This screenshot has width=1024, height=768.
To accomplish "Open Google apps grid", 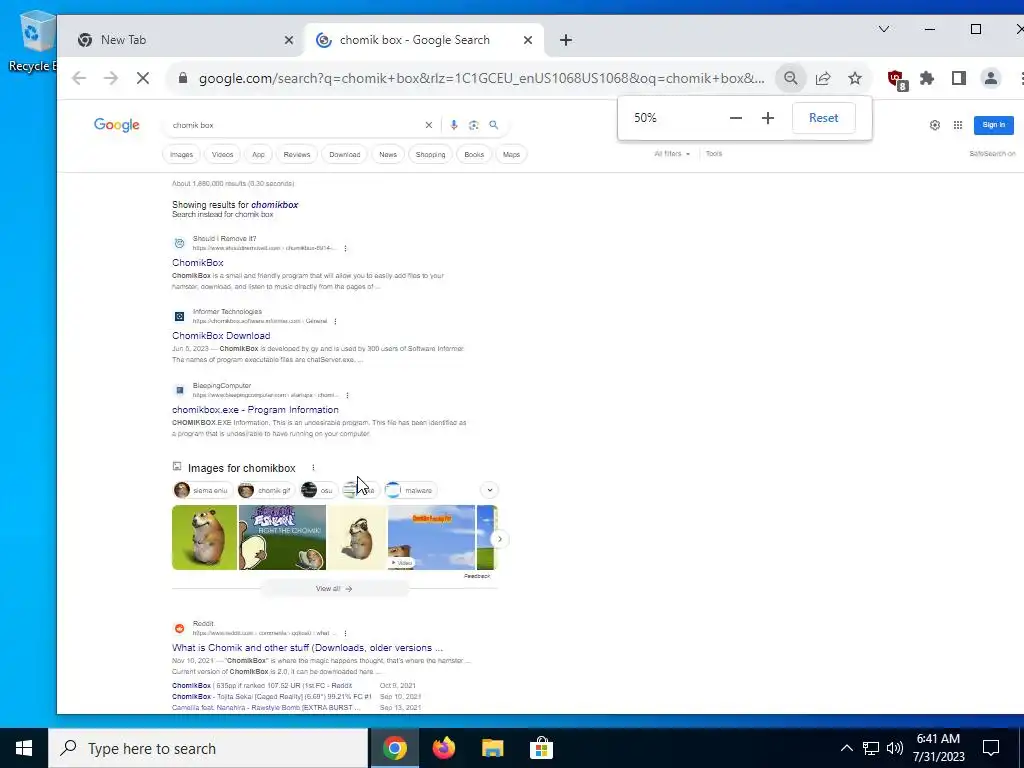I will pyautogui.click(x=957, y=125).
